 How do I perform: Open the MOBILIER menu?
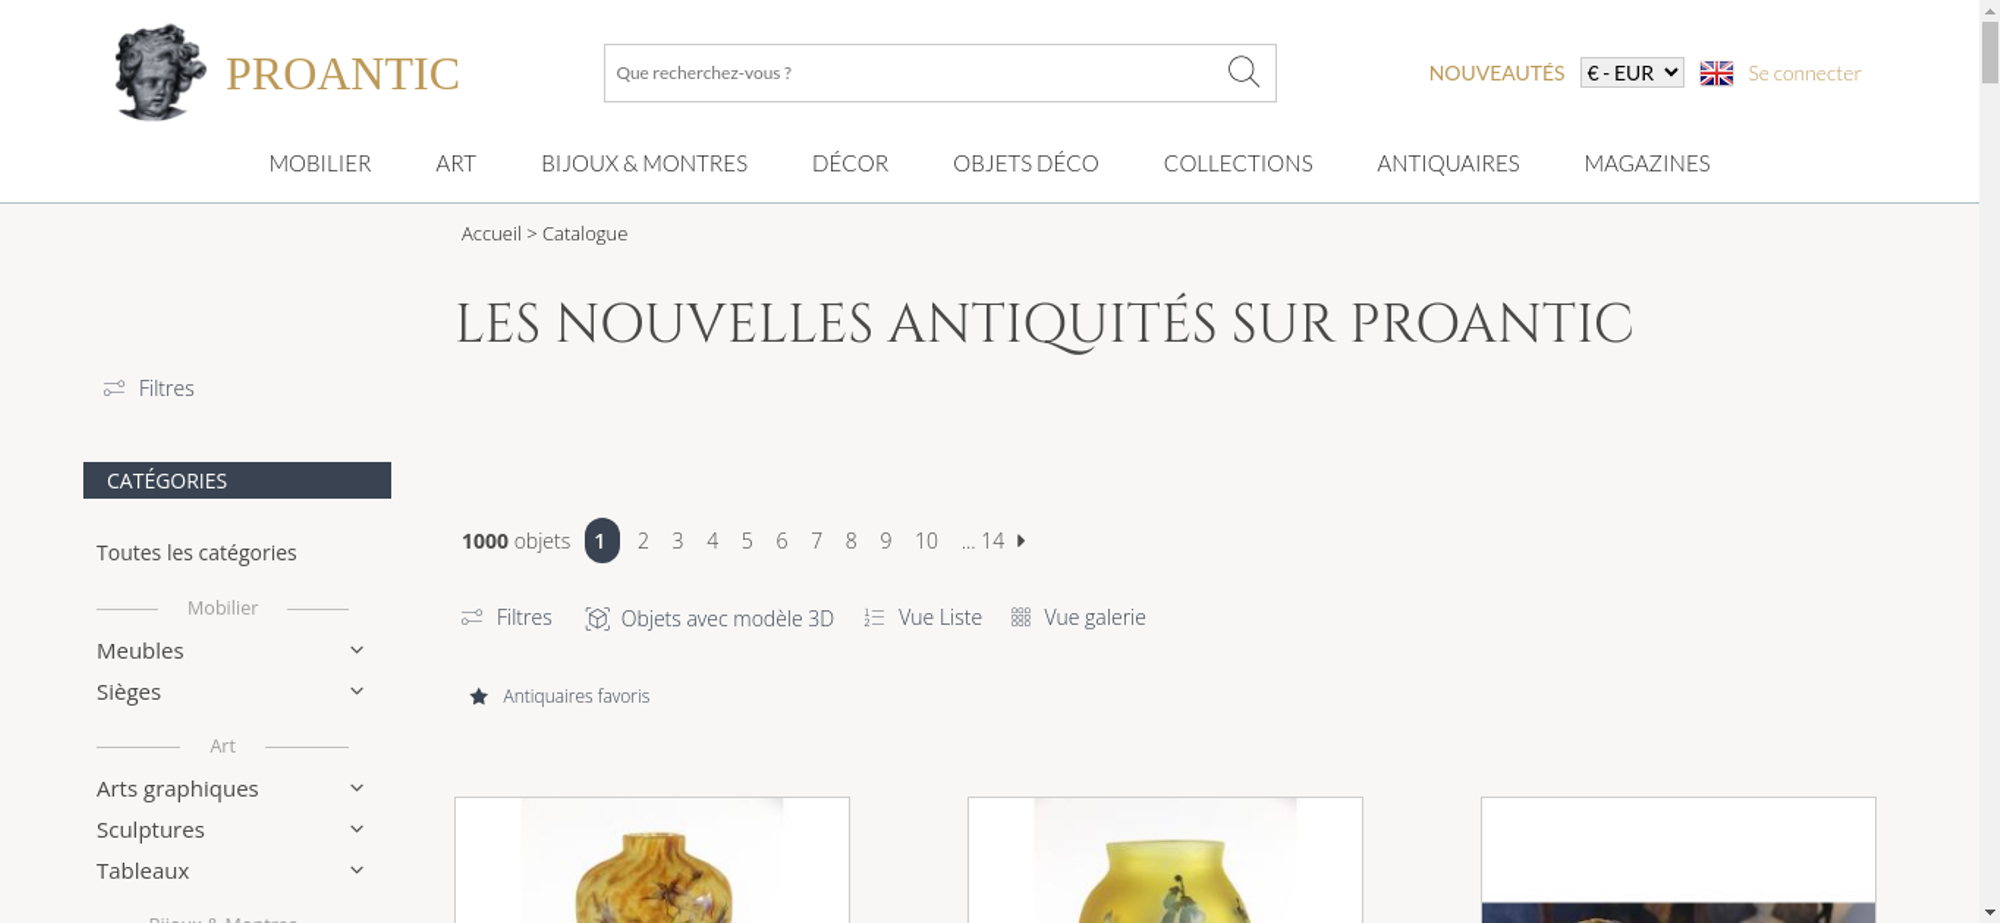tap(320, 163)
